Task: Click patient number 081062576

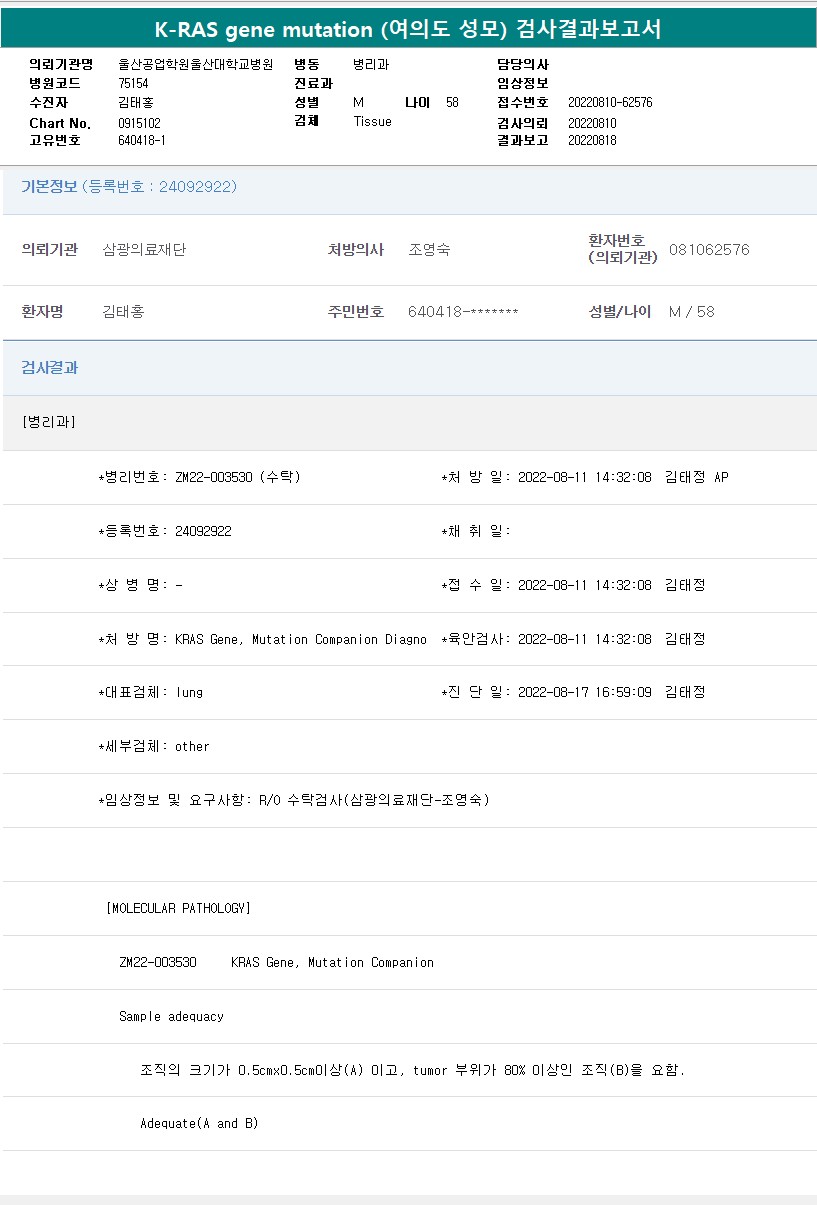Action: pyautogui.click(x=709, y=250)
